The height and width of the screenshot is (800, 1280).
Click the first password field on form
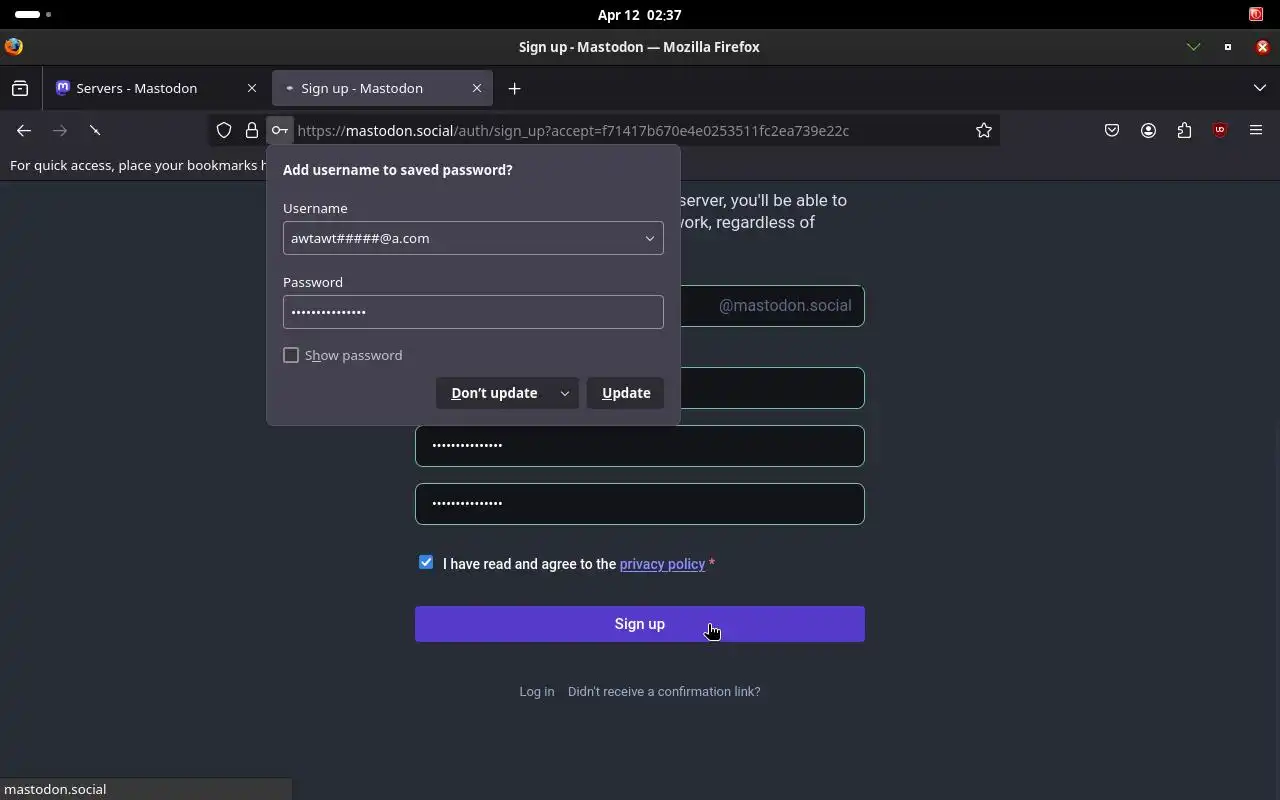(640, 446)
